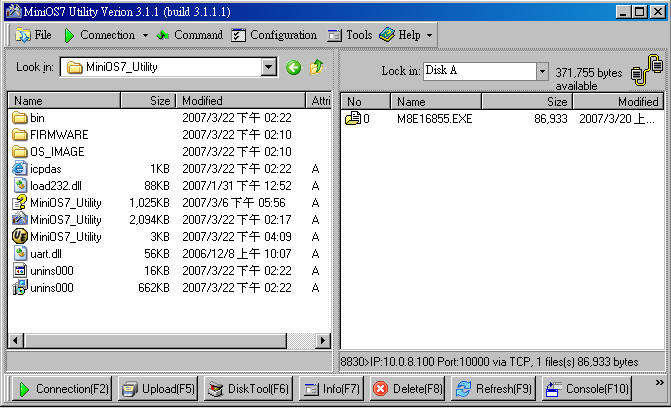
Task: Select the load232.dll file icon
Action: pos(20,185)
